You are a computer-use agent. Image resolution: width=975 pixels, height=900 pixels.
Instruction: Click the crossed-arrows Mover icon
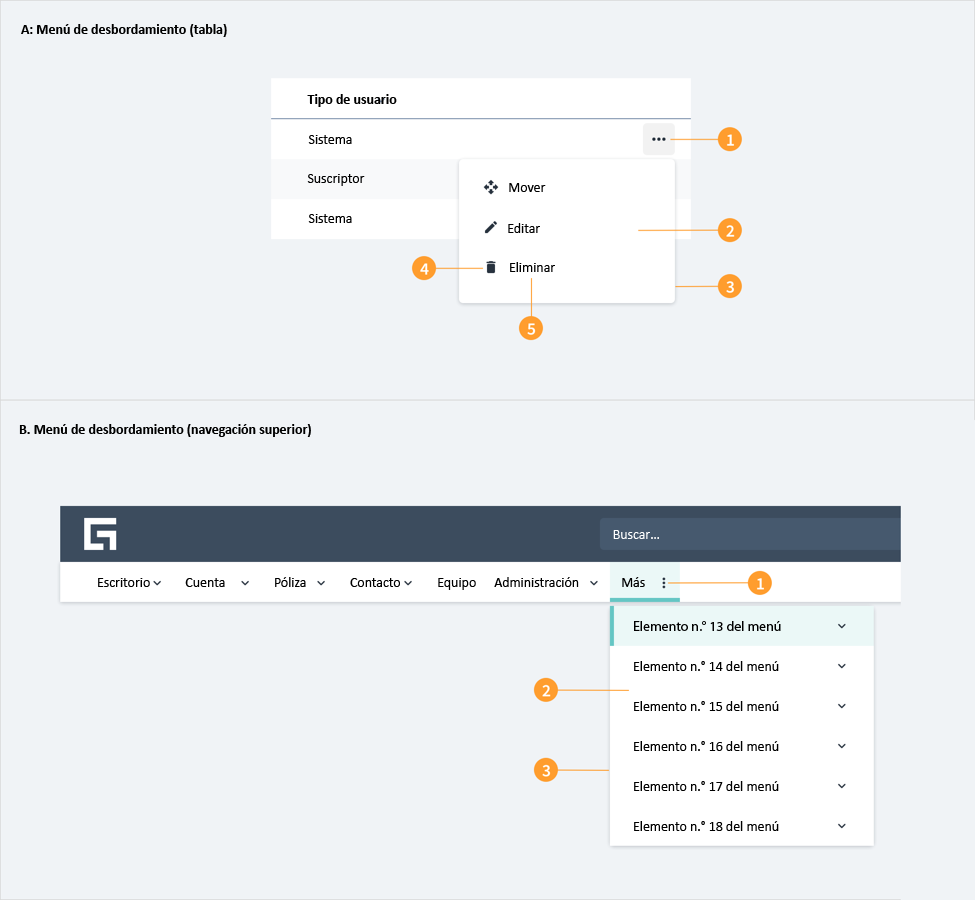491,187
